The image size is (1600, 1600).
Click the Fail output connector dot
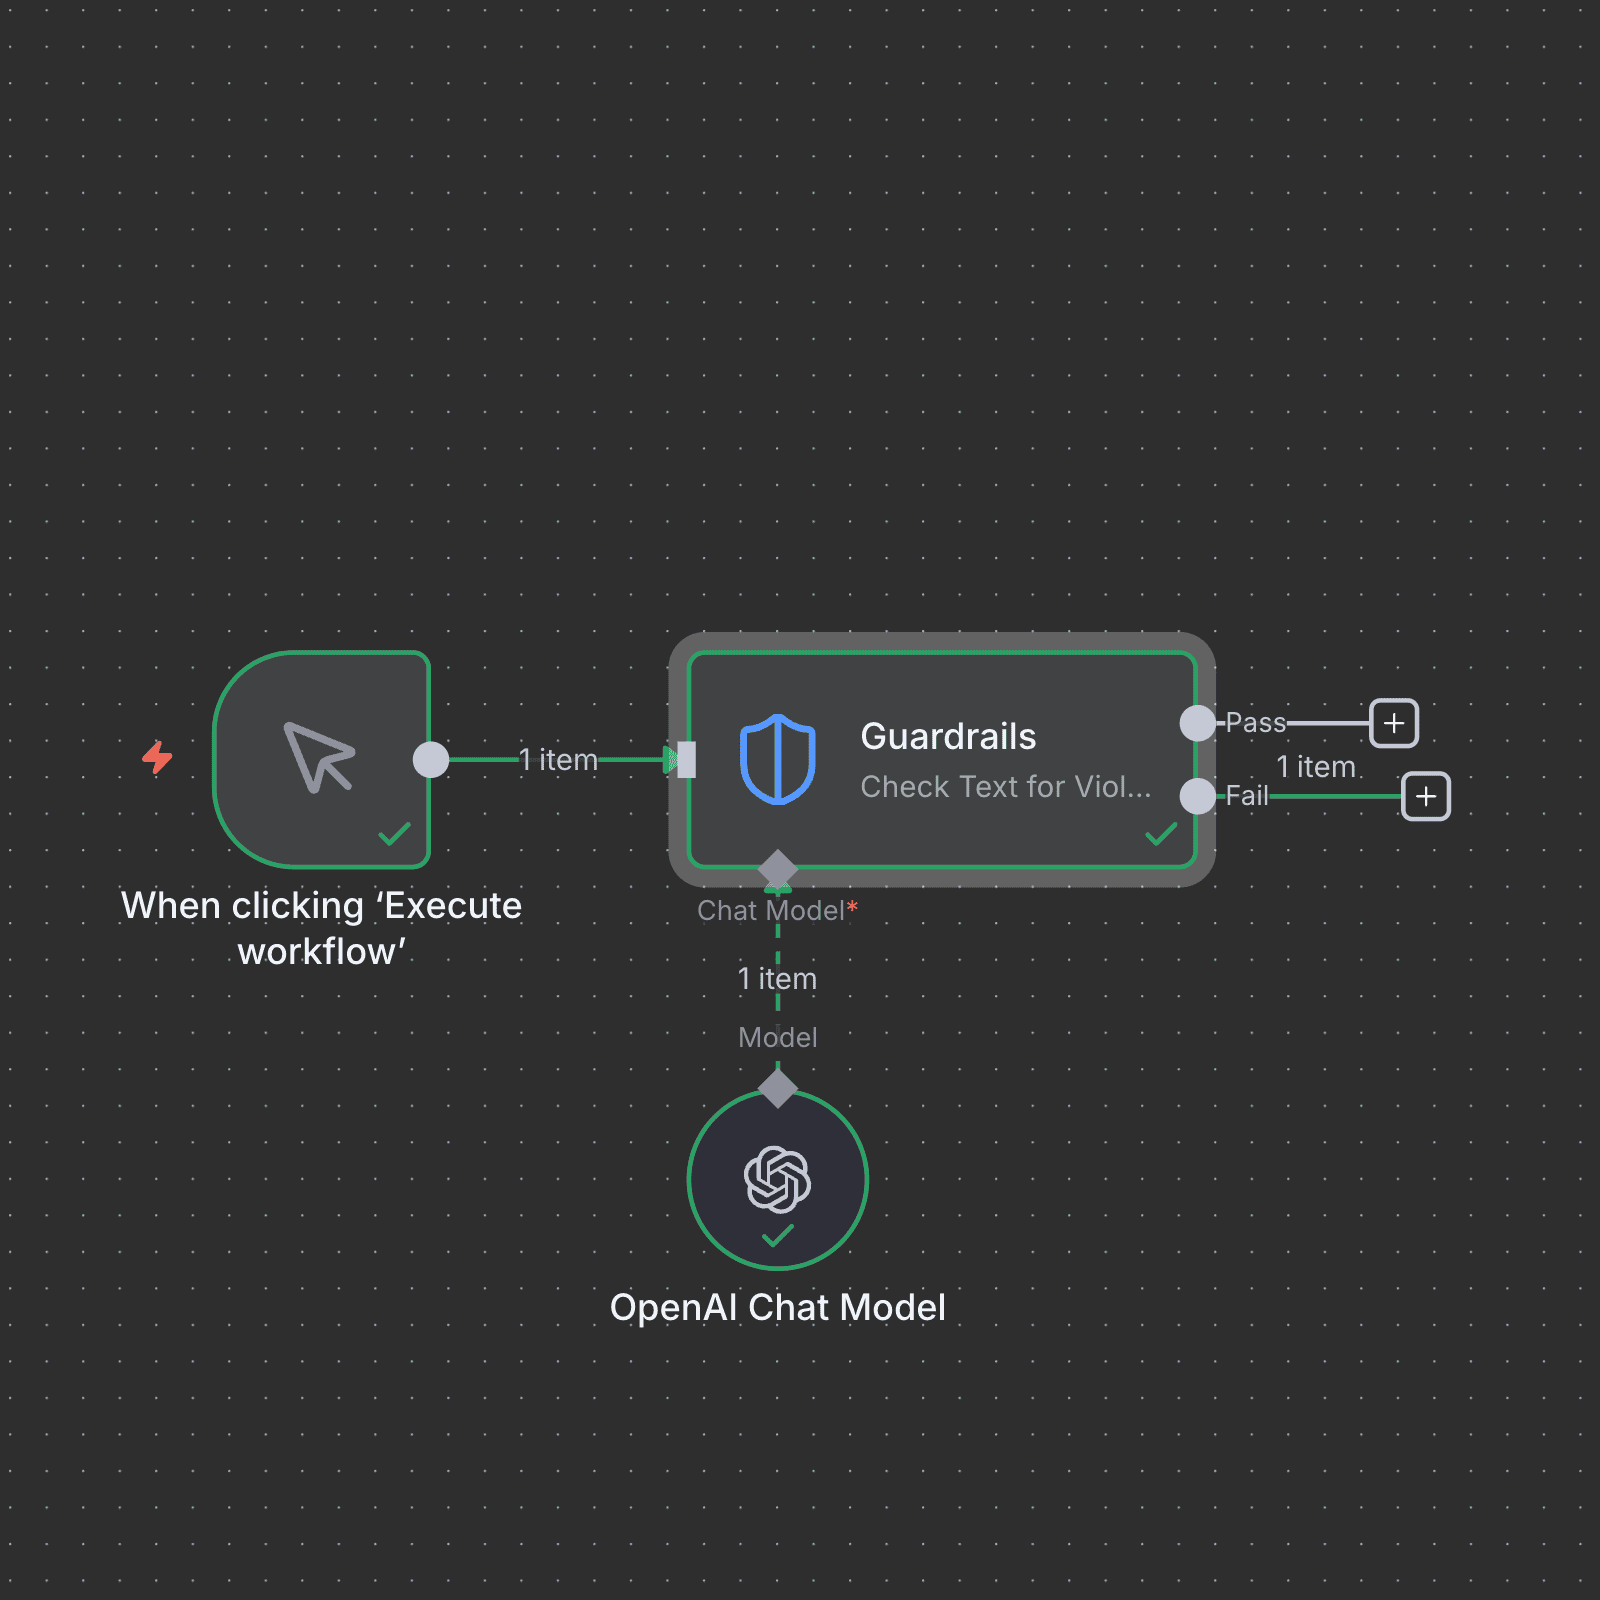[x=1196, y=796]
